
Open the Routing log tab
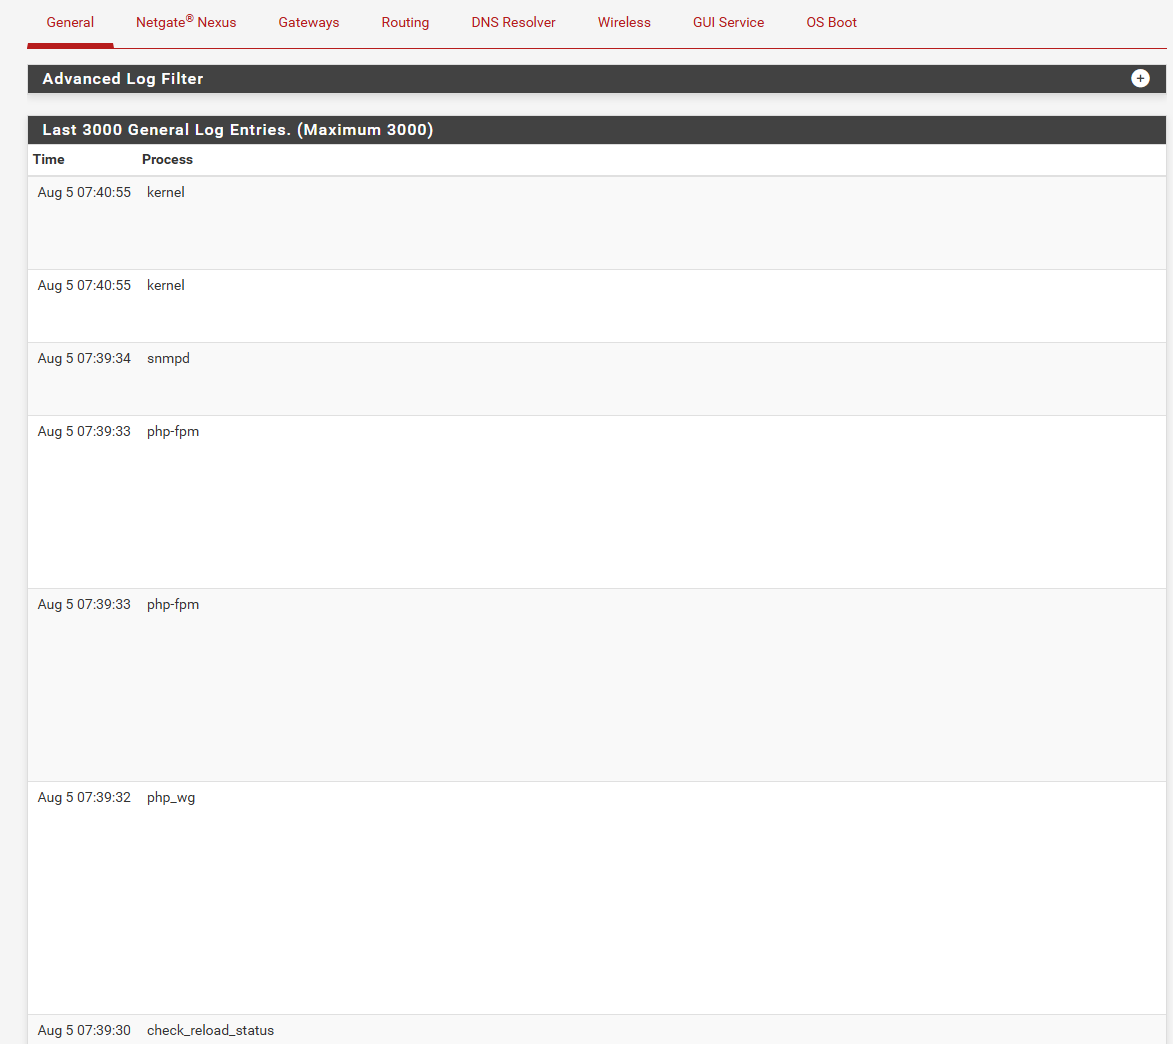coord(405,22)
